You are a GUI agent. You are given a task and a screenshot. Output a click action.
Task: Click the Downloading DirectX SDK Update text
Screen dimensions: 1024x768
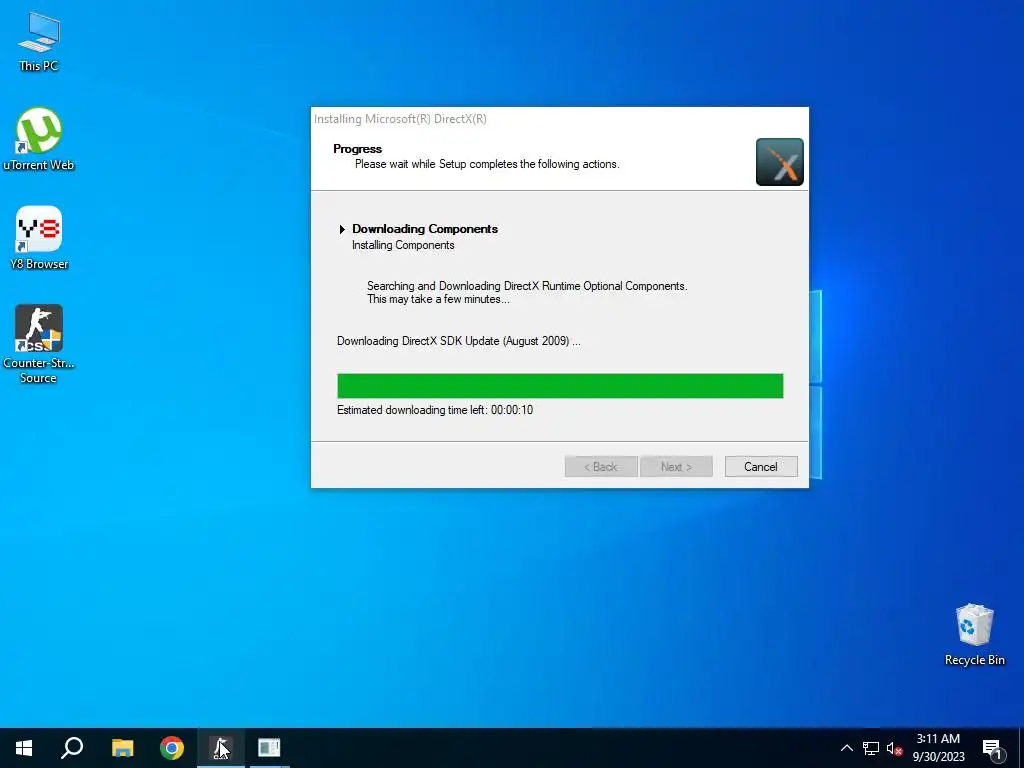pyautogui.click(x=458, y=341)
